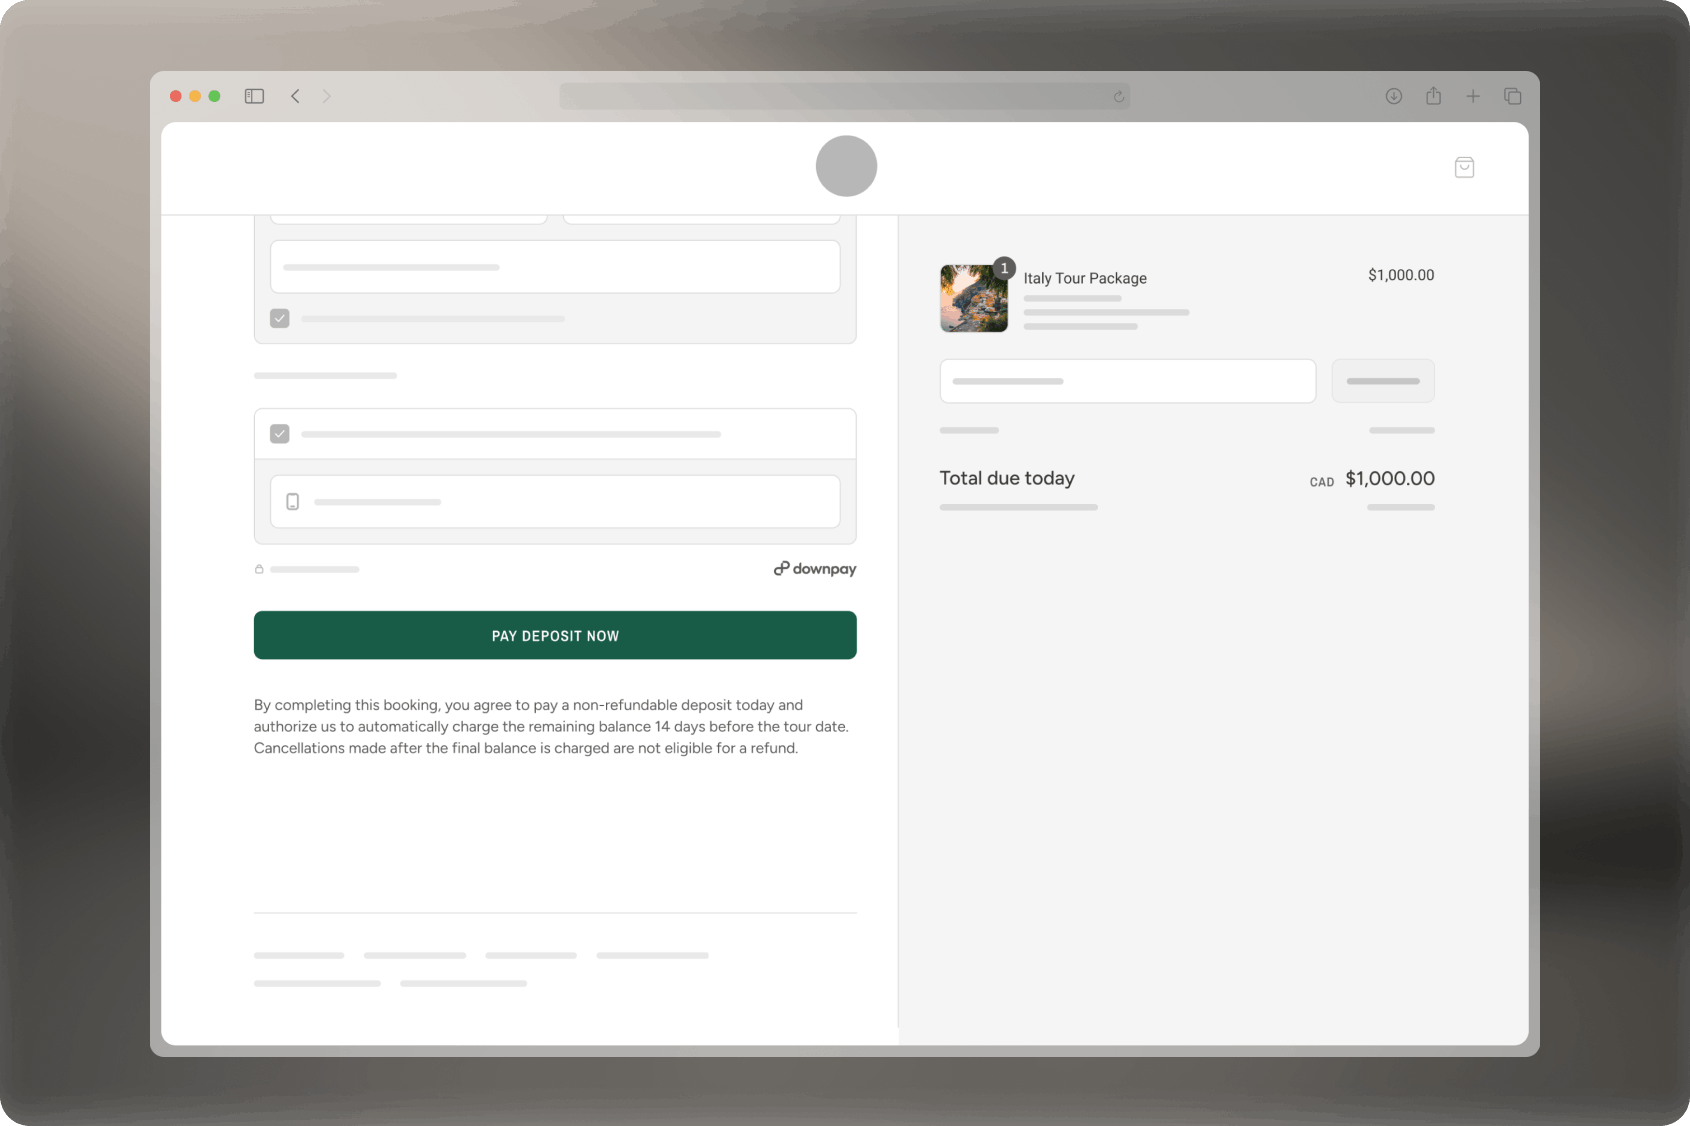Close the browser window with the red button
Viewport: 1690px width, 1126px height.
pyautogui.click(x=176, y=96)
